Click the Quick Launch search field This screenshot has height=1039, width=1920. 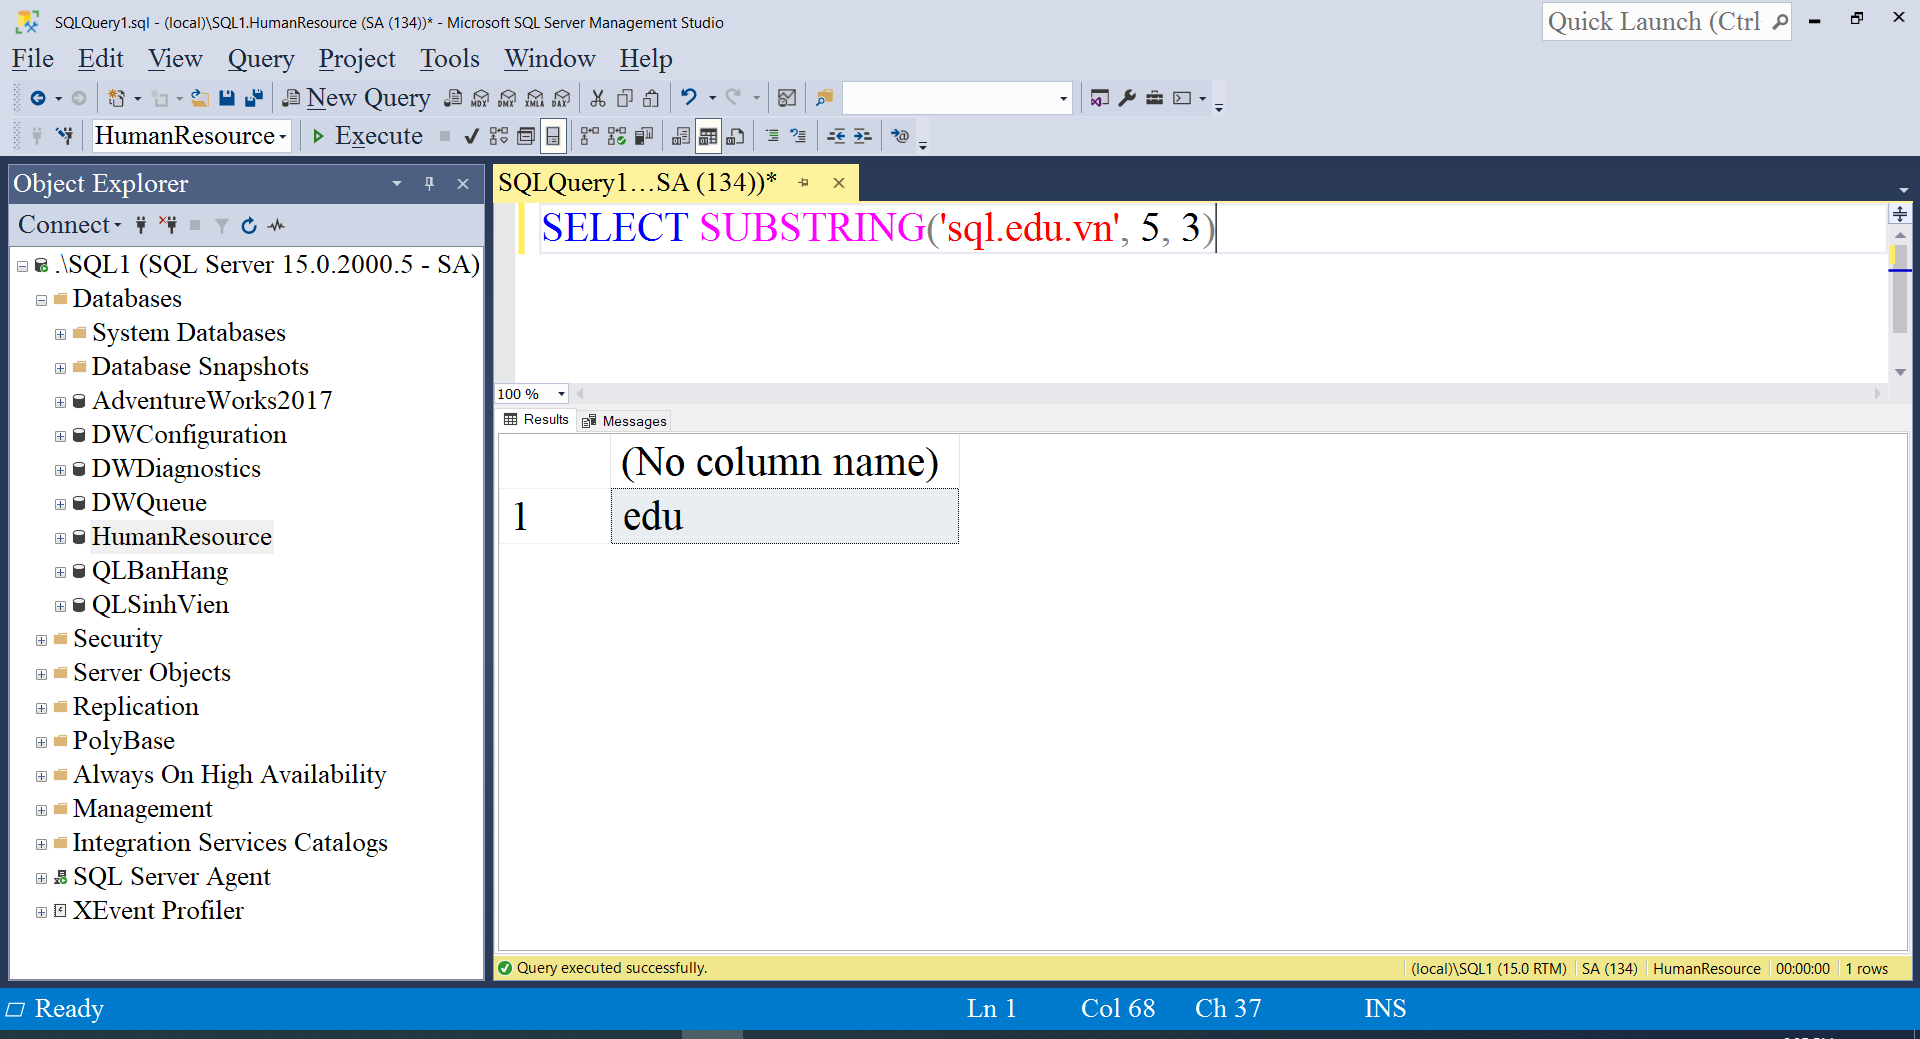point(1655,22)
